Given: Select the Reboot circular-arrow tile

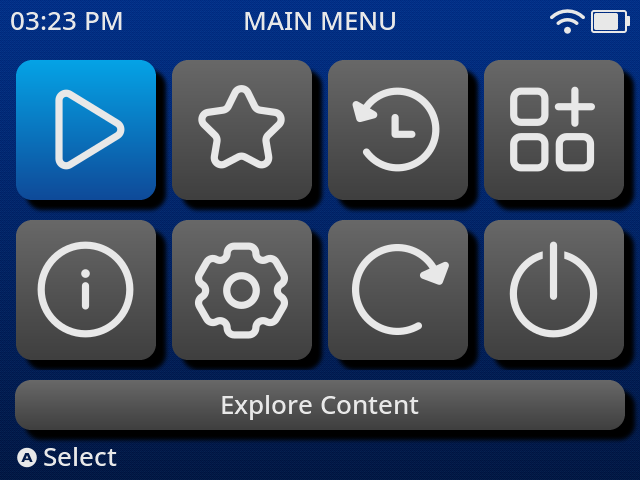Looking at the screenshot, I should (x=398, y=290).
